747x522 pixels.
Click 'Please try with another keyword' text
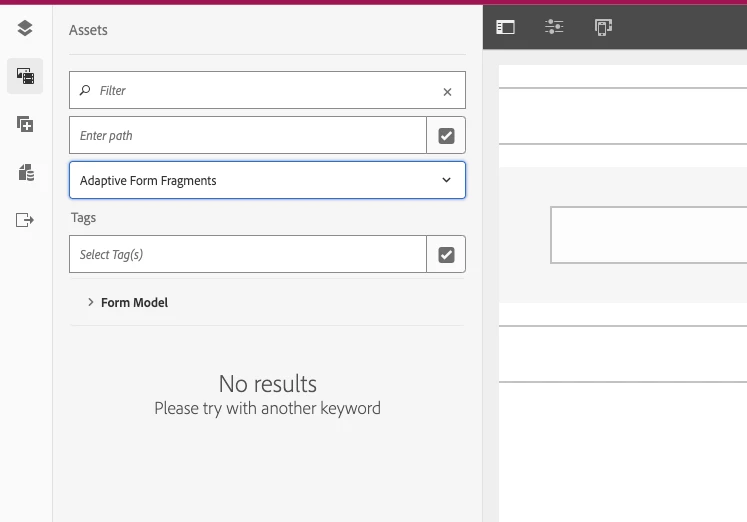pos(267,408)
